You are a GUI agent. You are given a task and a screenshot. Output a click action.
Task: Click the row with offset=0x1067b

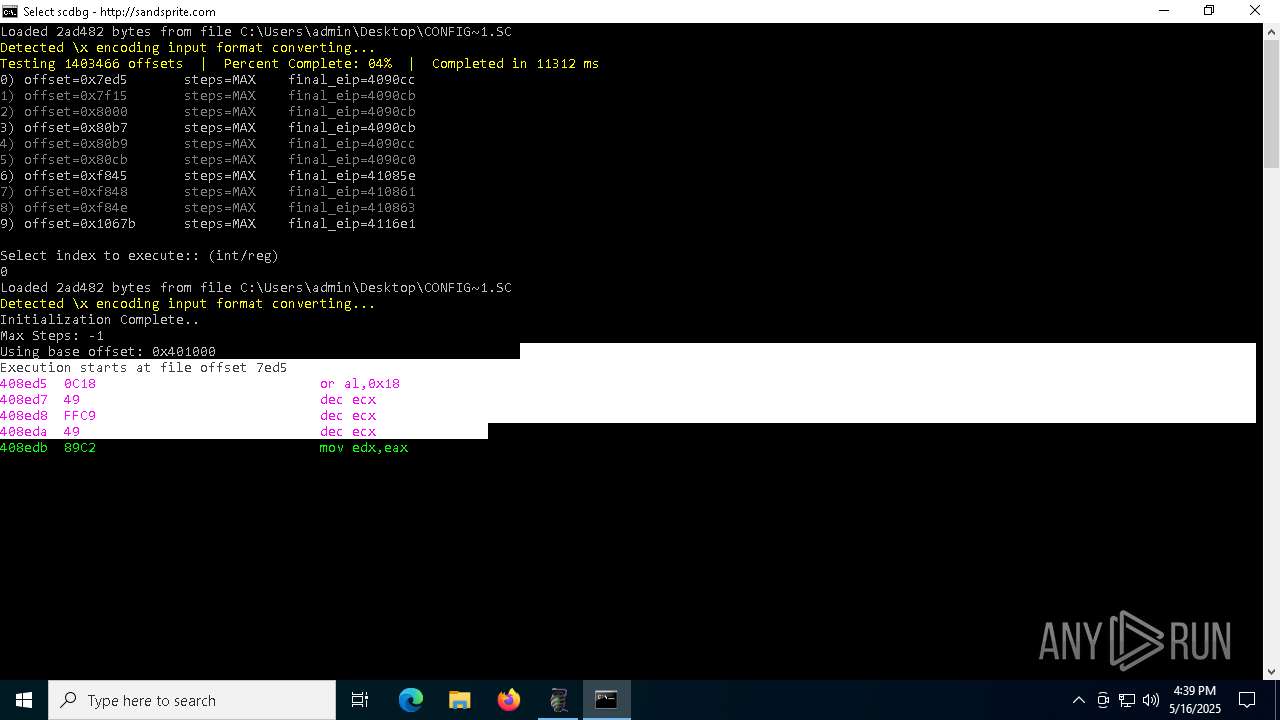[208, 224]
